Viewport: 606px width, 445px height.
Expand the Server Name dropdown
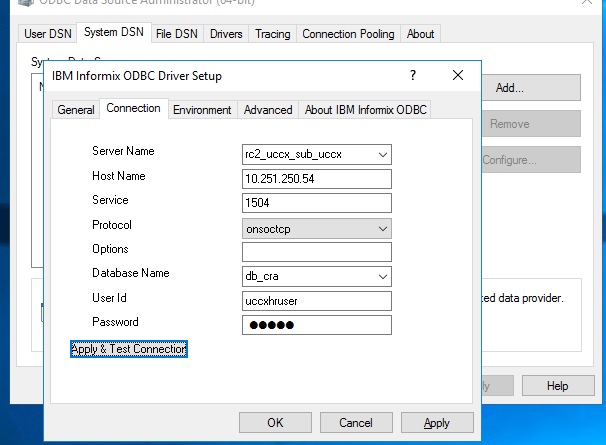click(x=381, y=154)
